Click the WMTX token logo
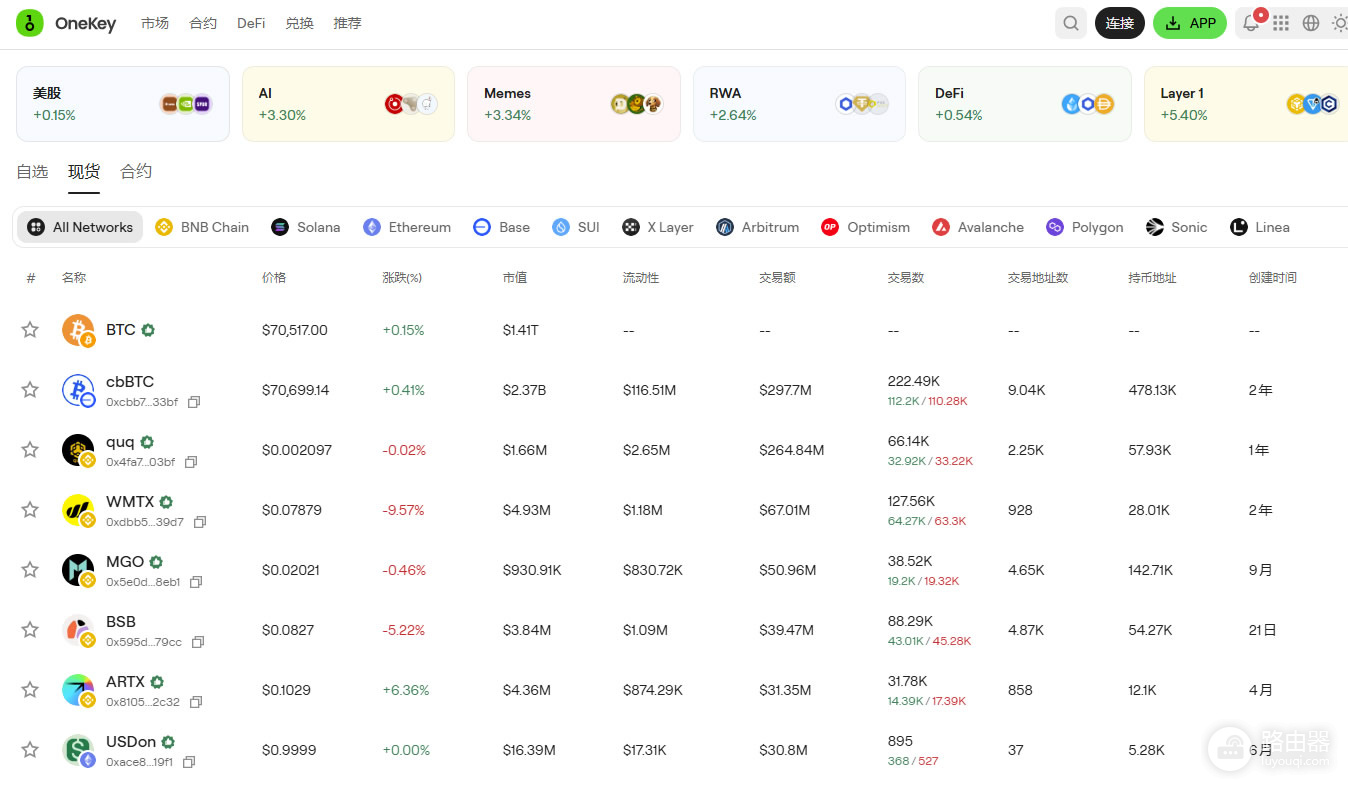The image size is (1348, 789). 78,510
